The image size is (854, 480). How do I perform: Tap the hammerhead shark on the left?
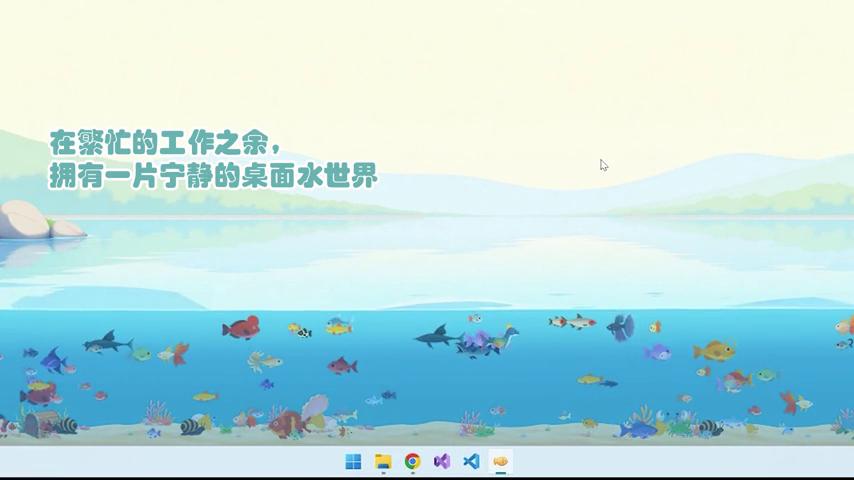coord(108,342)
